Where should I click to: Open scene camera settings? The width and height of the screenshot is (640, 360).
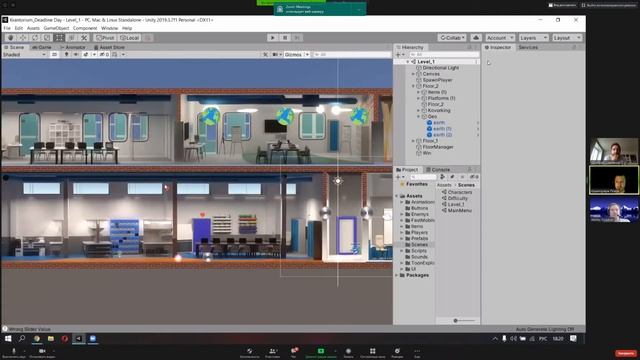pos(276,55)
